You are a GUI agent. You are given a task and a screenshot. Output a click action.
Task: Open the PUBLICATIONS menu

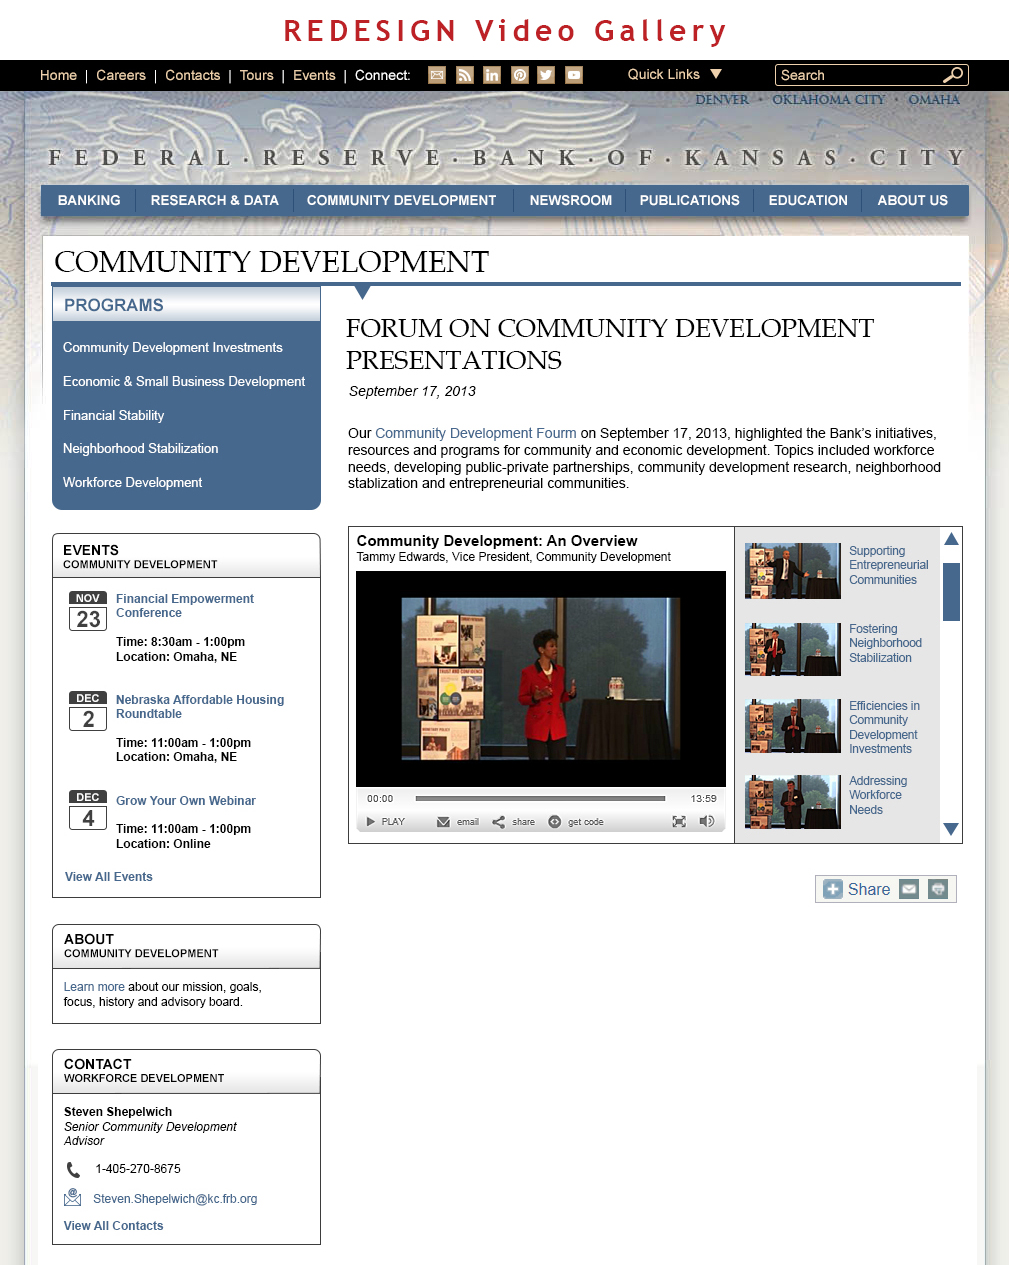pyautogui.click(x=690, y=200)
